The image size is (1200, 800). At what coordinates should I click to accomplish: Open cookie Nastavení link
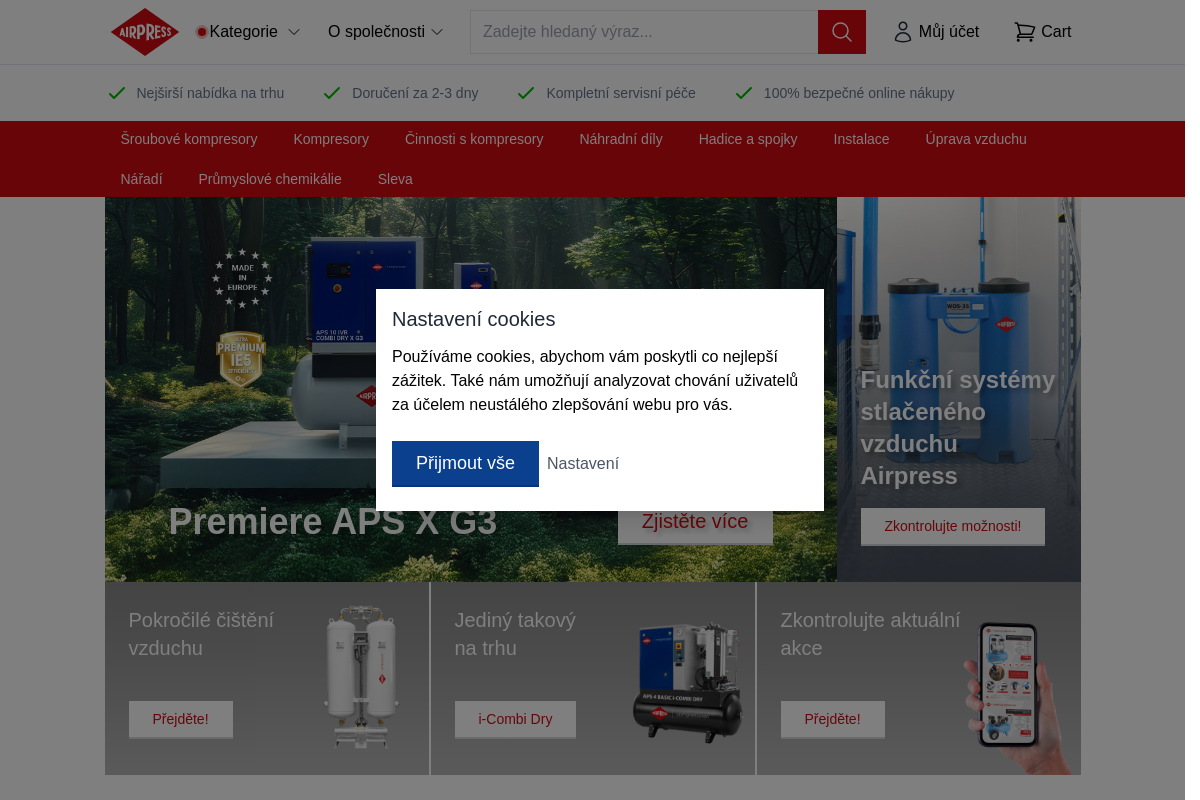[x=583, y=463]
